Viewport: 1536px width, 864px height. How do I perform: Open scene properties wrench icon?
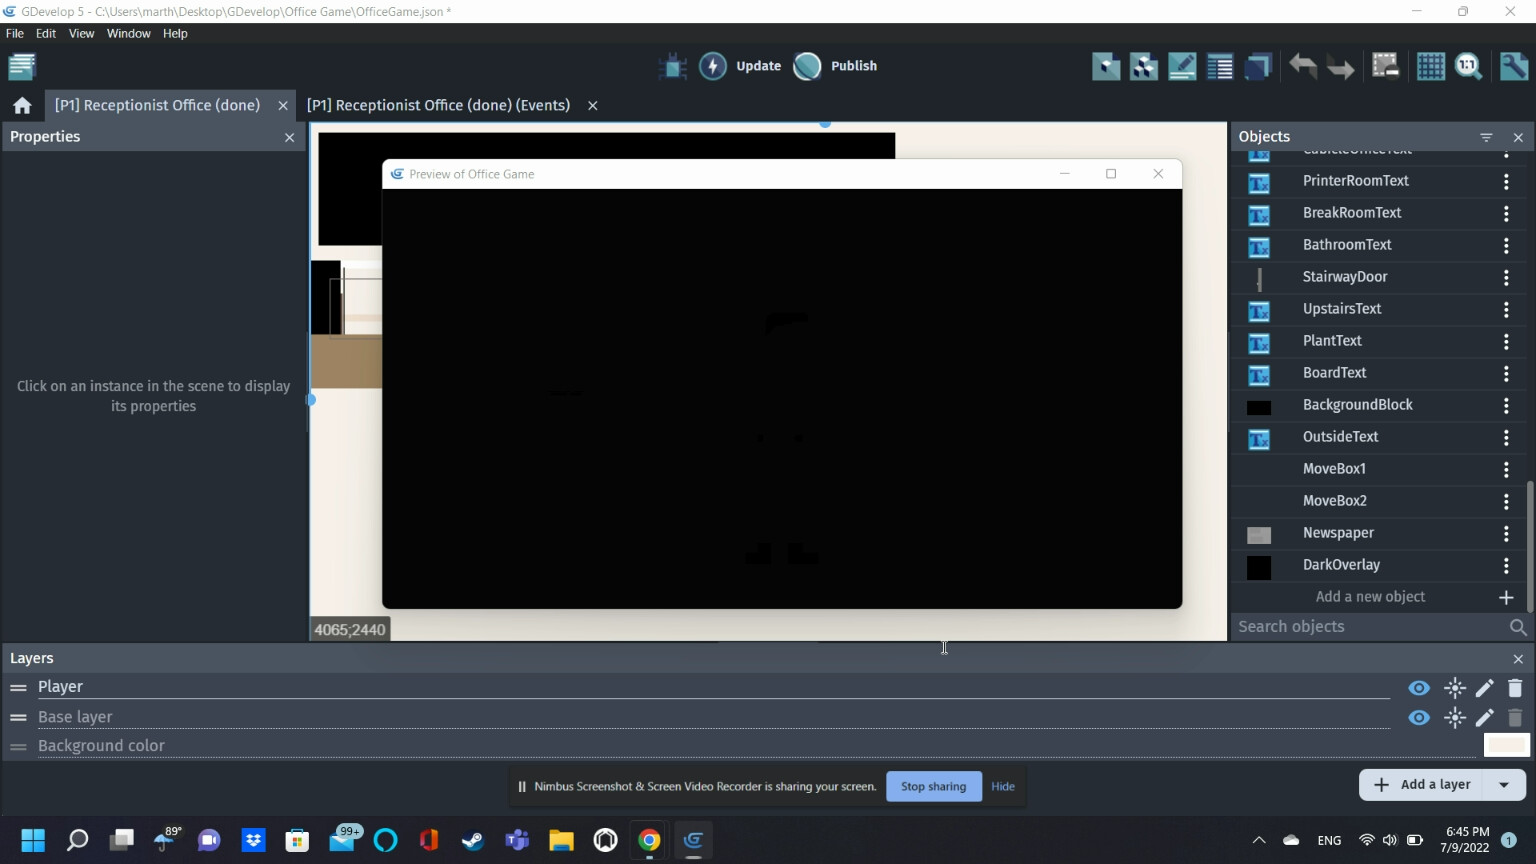tap(1514, 66)
